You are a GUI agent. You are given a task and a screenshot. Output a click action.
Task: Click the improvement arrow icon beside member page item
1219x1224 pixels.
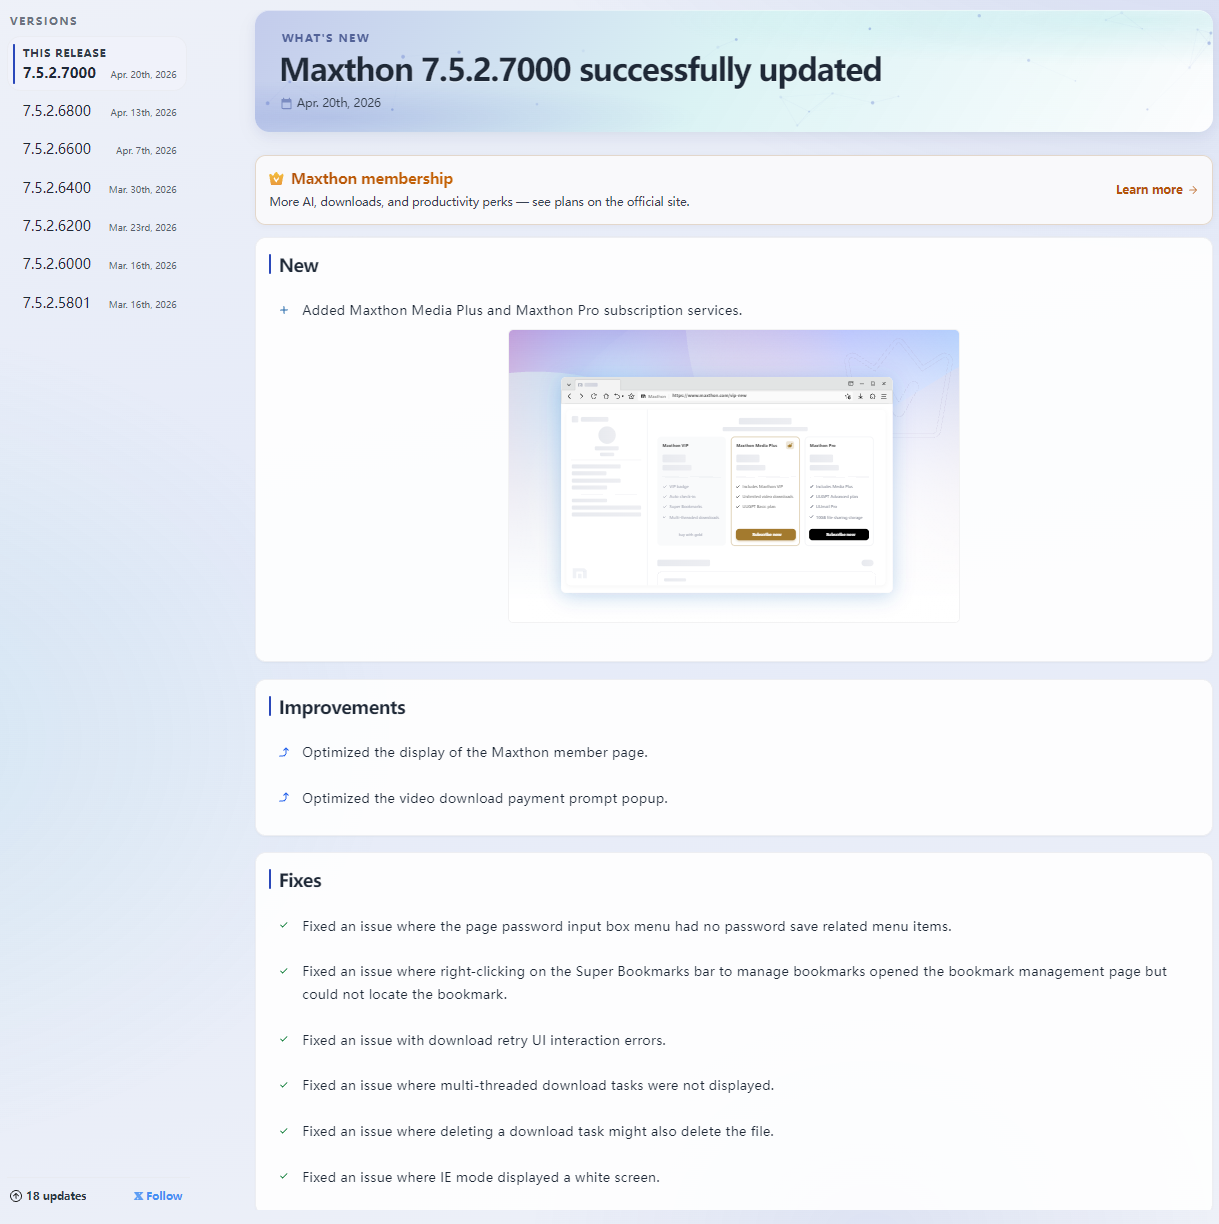pyautogui.click(x=284, y=752)
